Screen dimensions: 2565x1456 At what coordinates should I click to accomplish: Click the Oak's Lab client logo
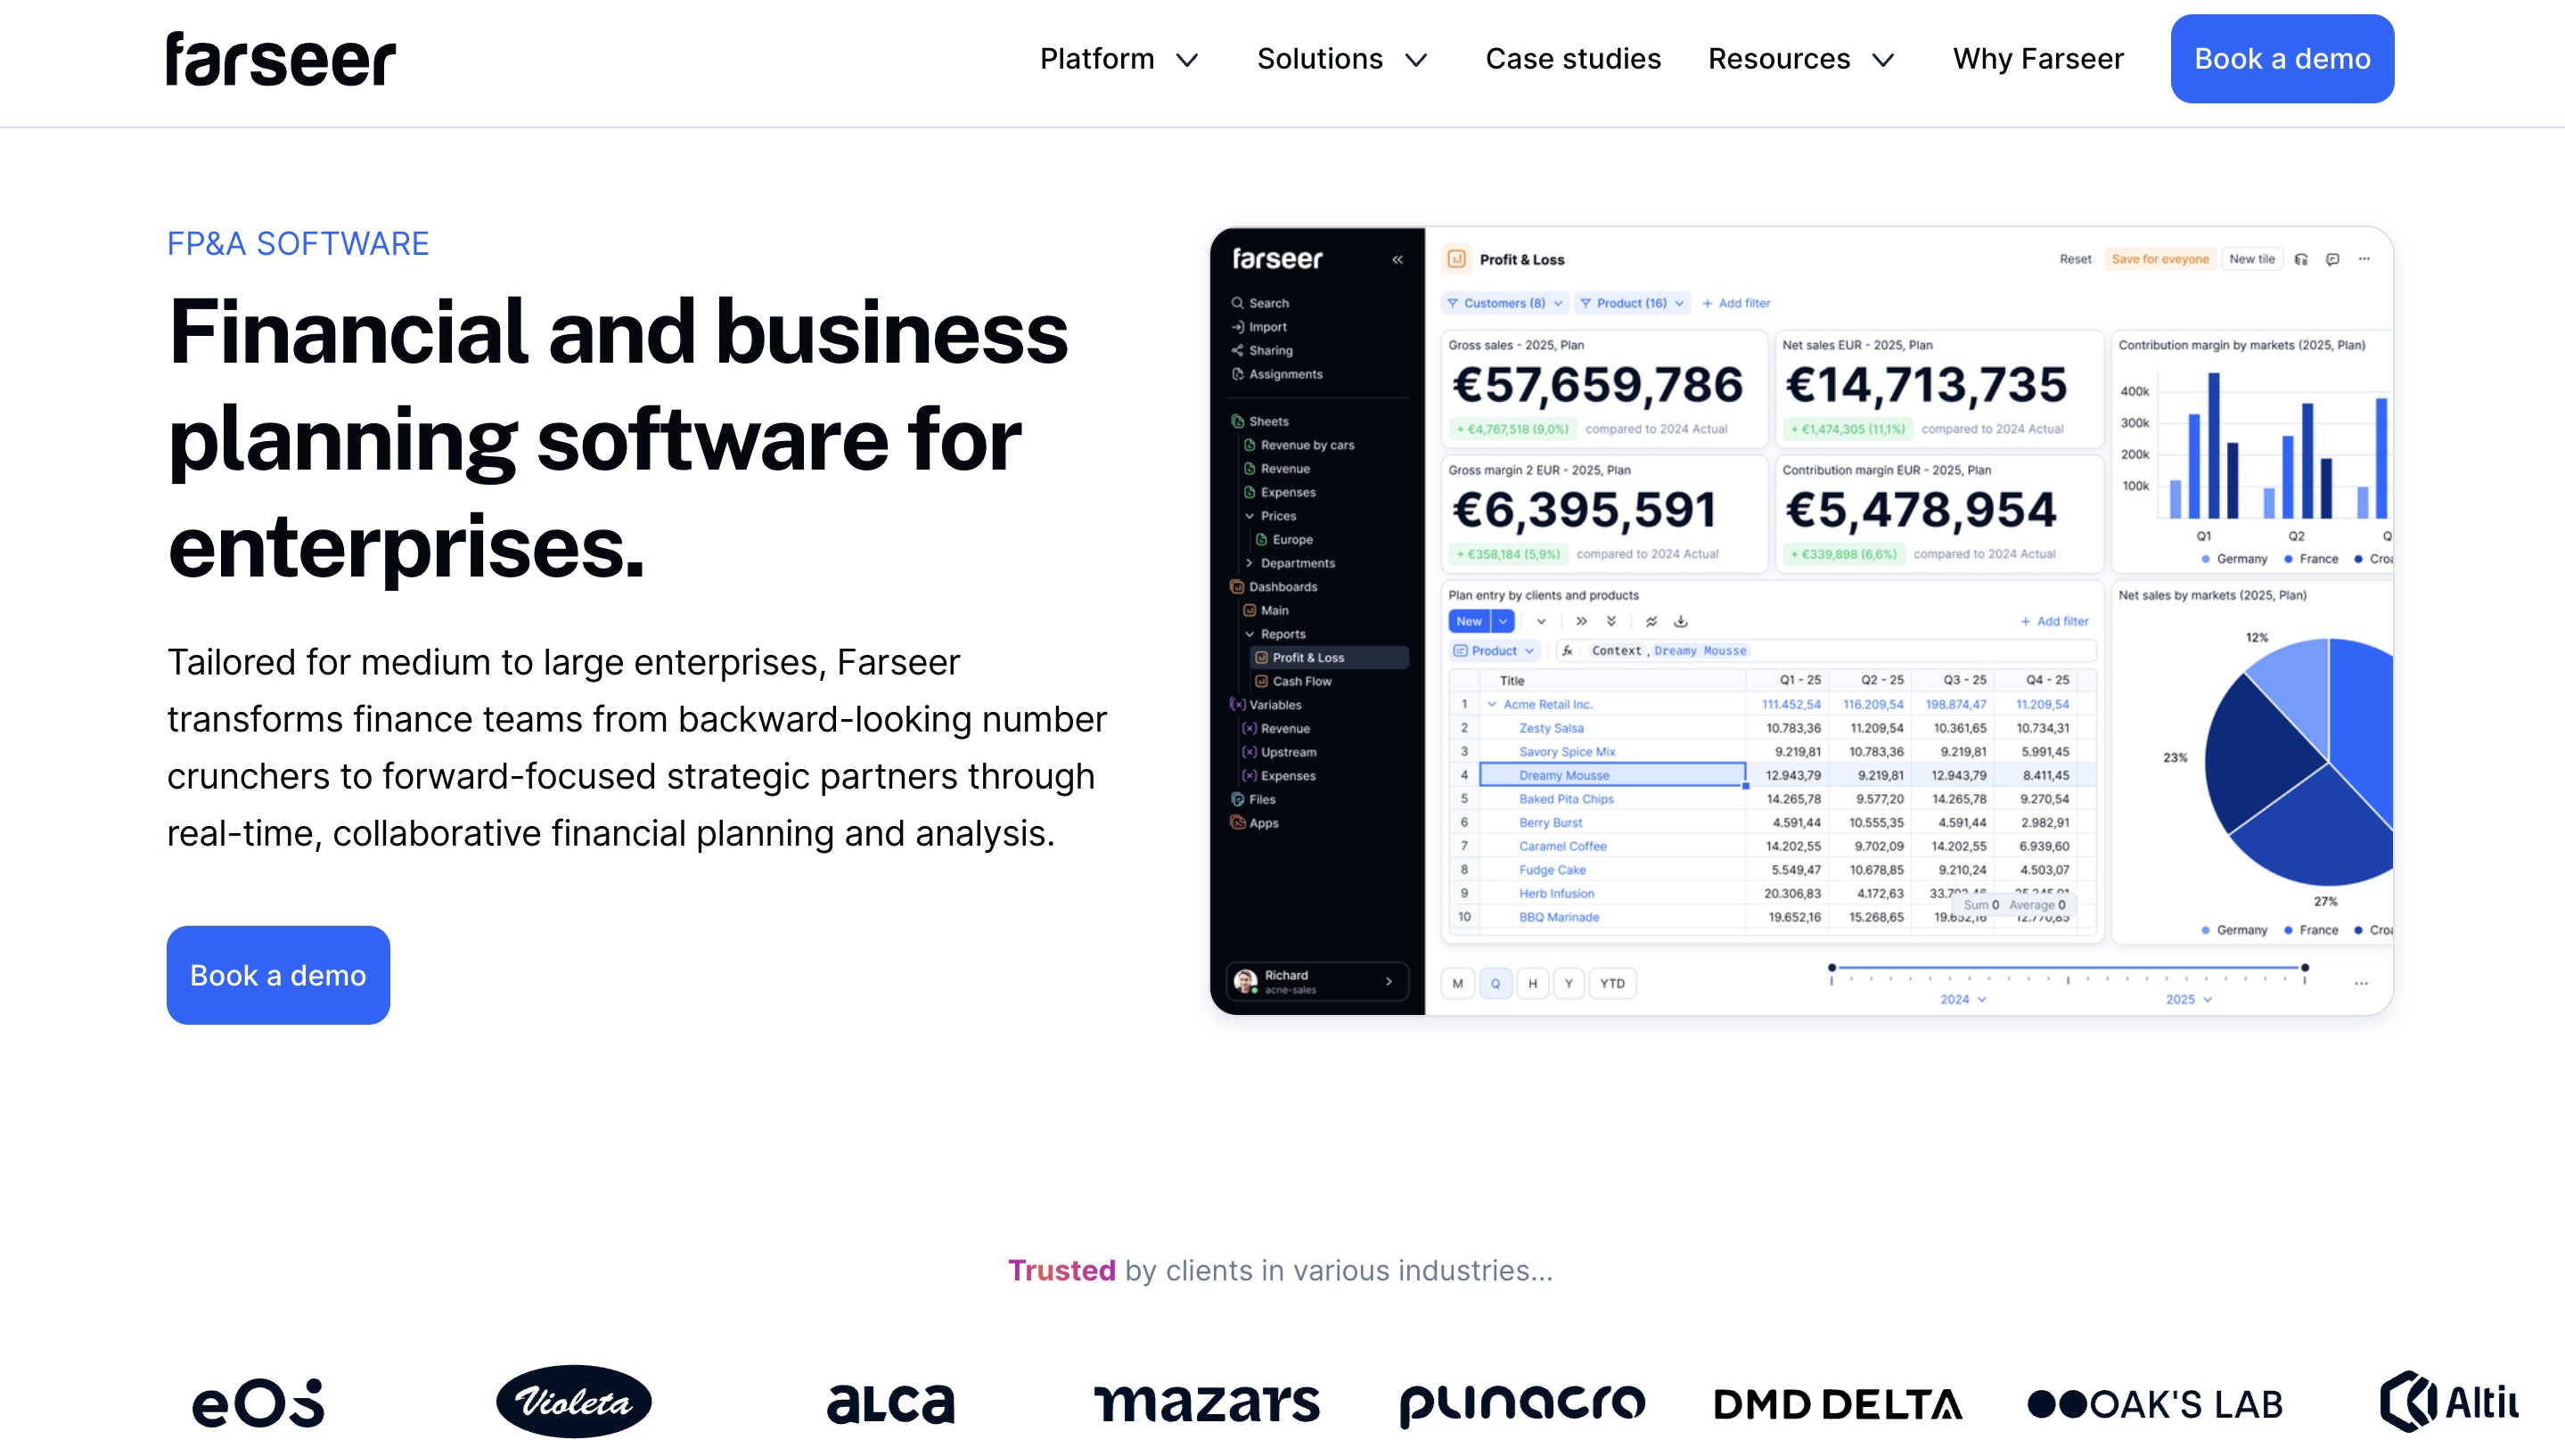[x=2154, y=1404]
